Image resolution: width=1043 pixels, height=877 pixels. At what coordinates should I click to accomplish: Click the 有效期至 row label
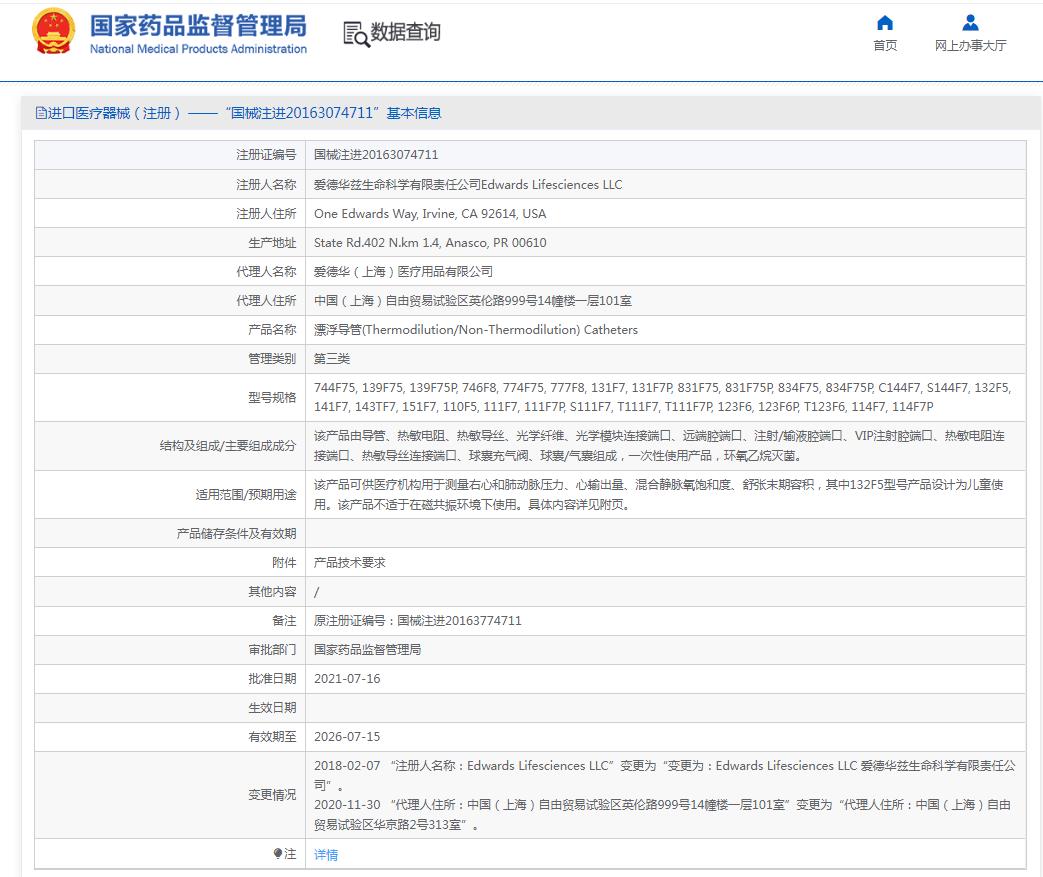tap(272, 737)
